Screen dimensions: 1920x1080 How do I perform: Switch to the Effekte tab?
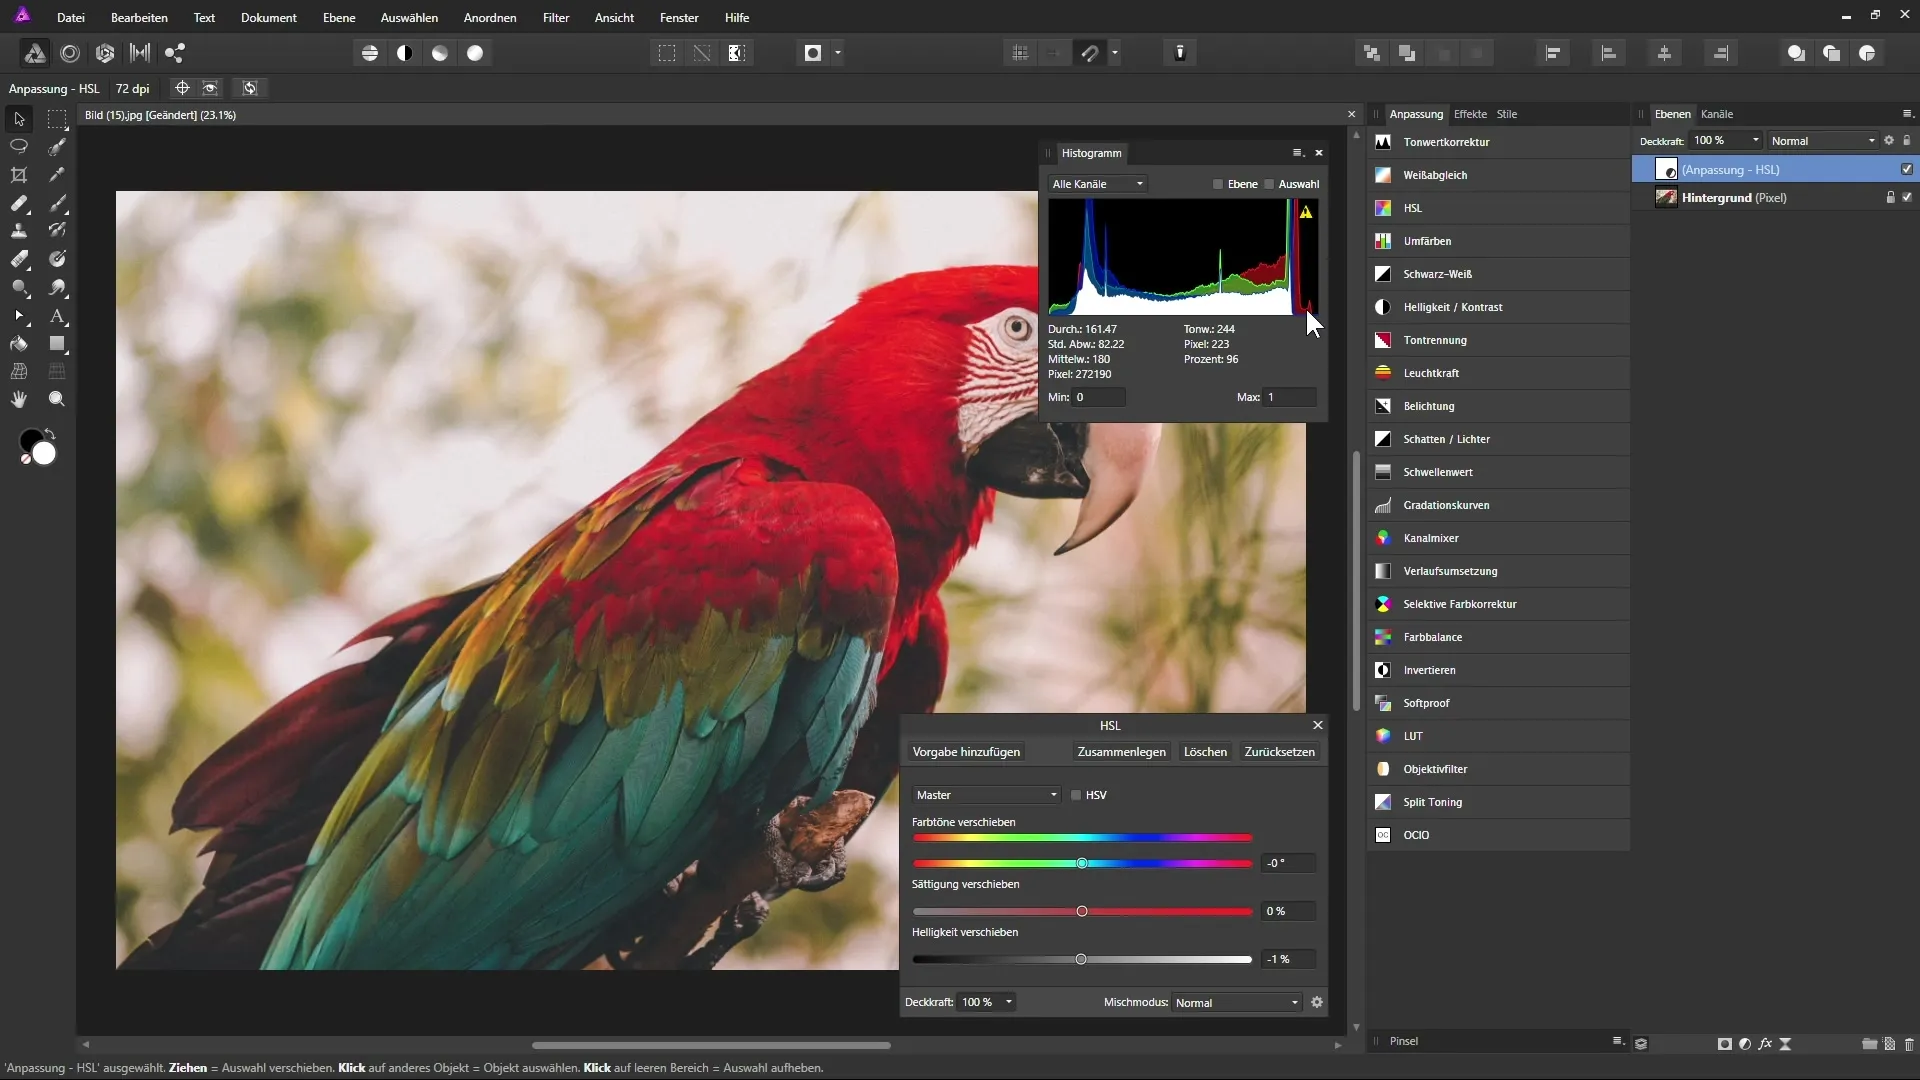click(x=1470, y=114)
